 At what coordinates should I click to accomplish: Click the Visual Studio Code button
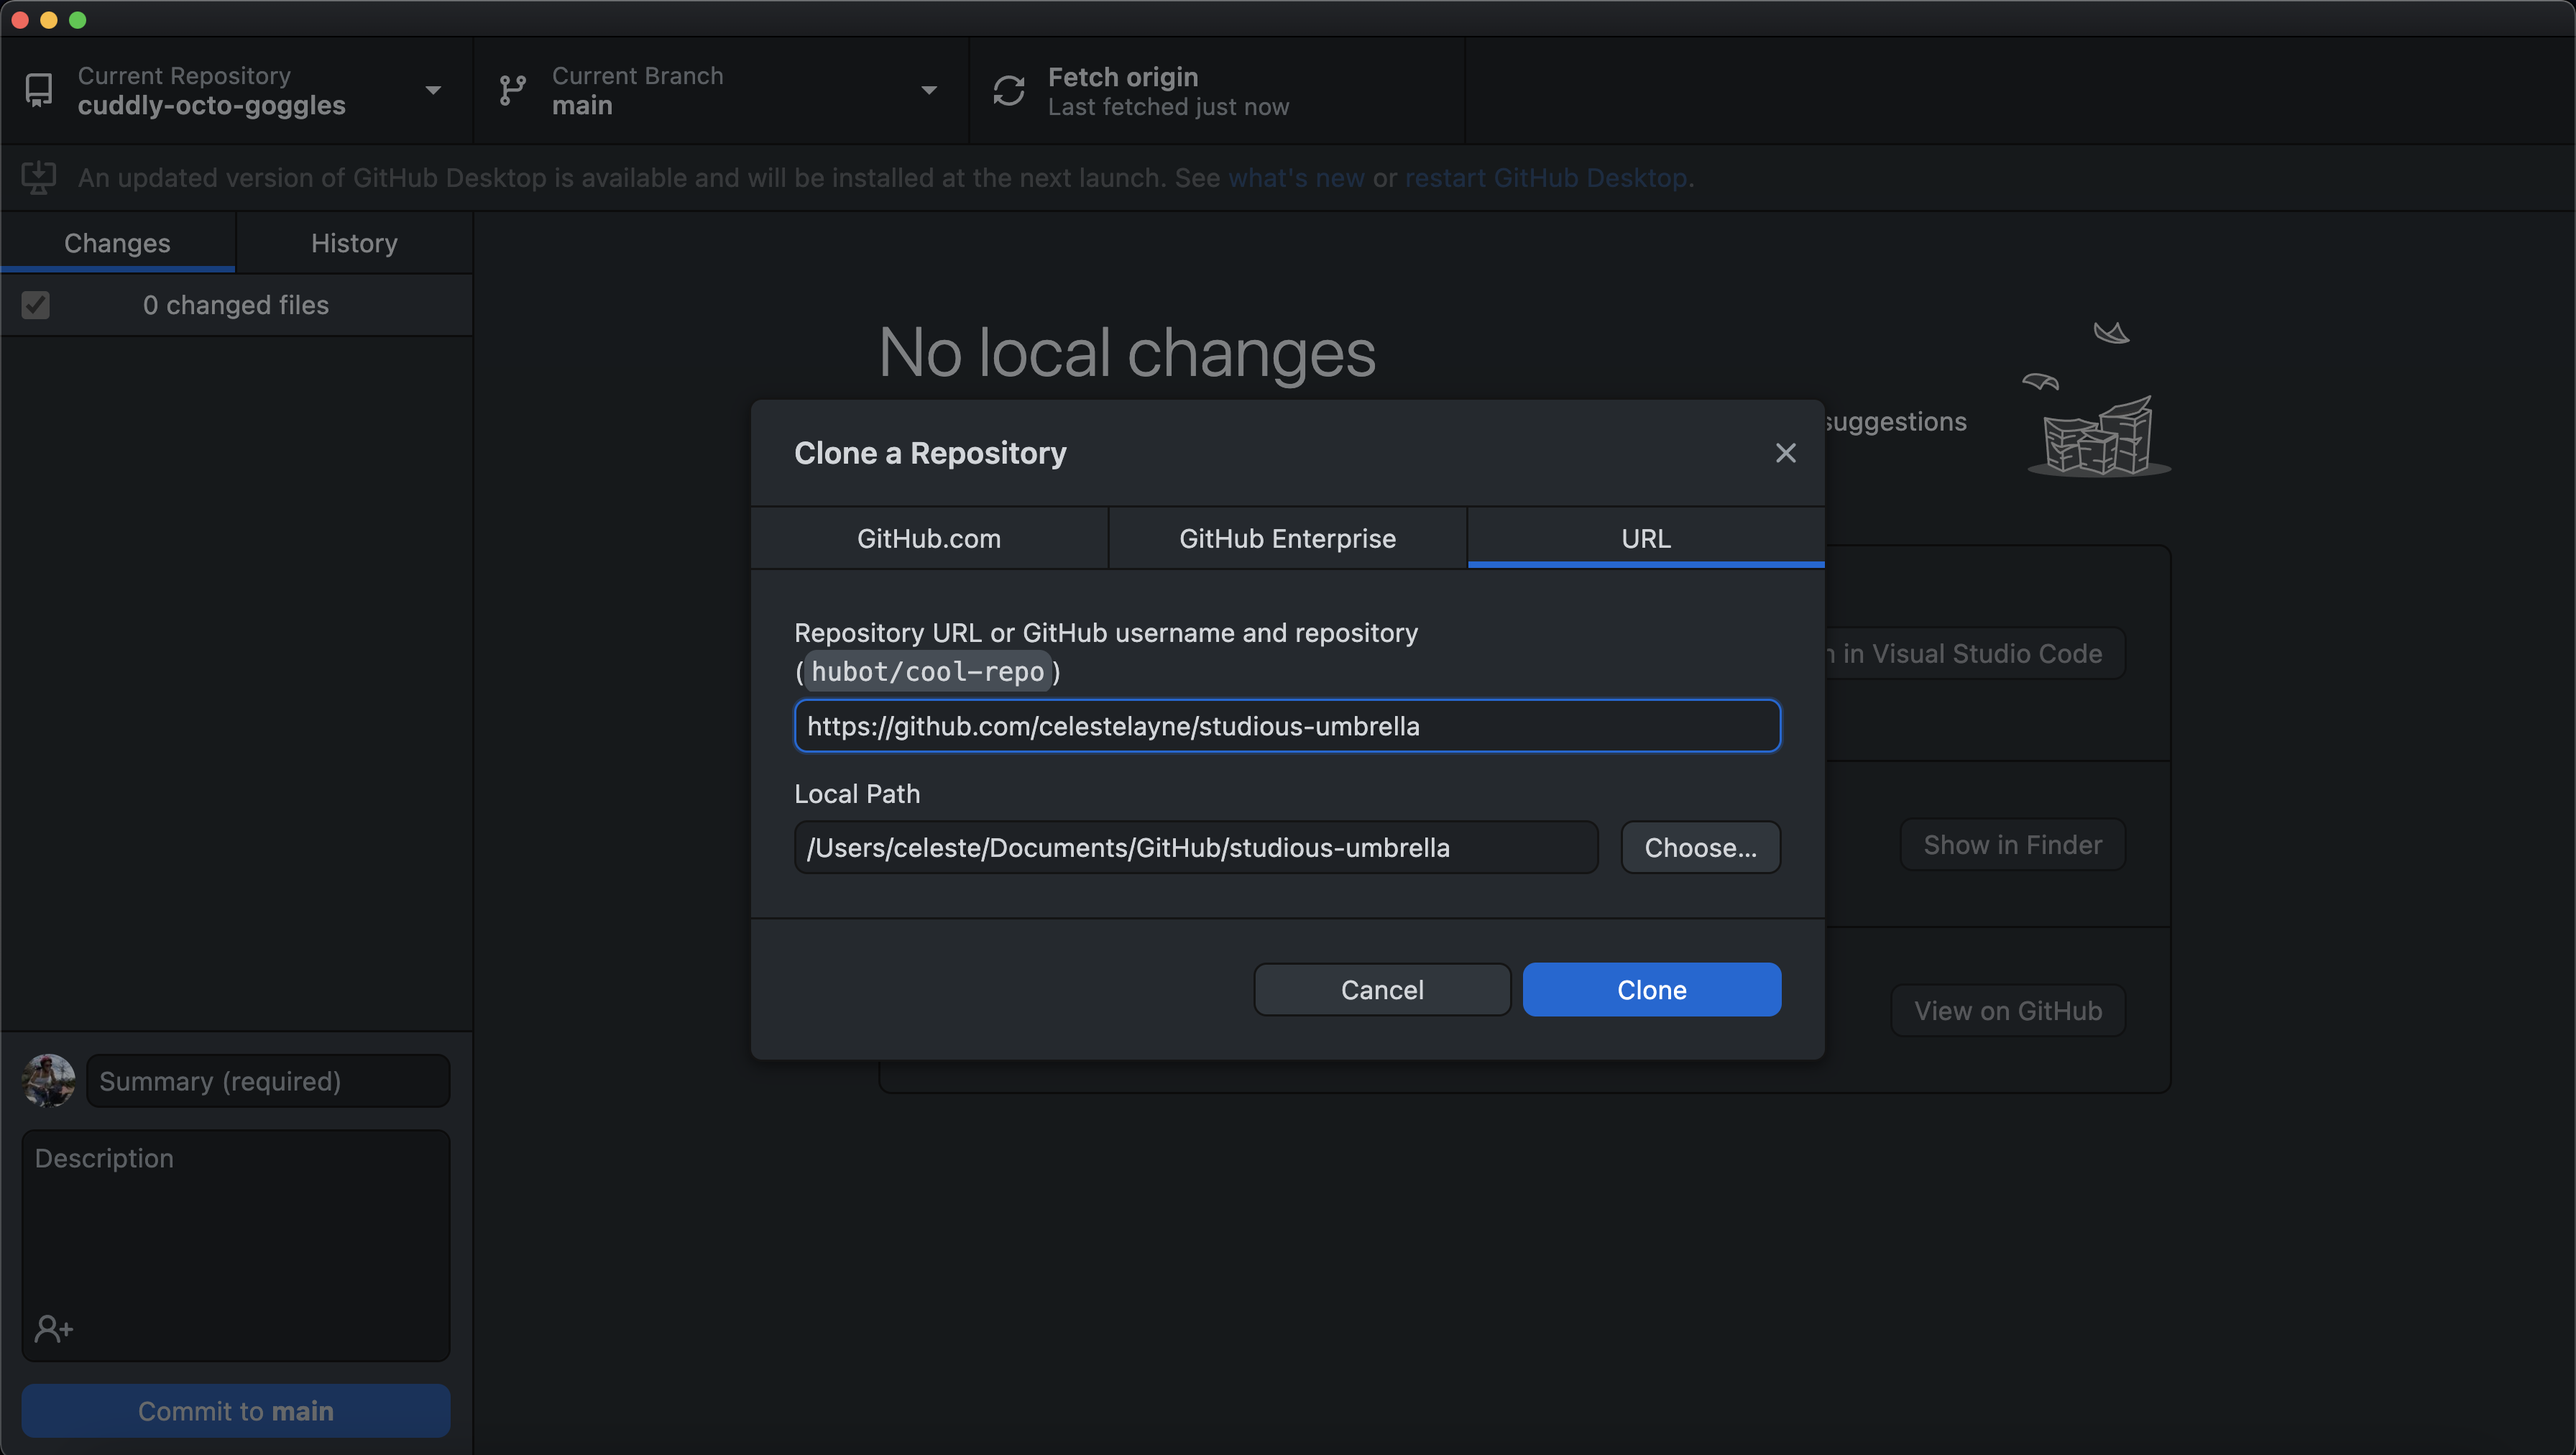point(1975,653)
